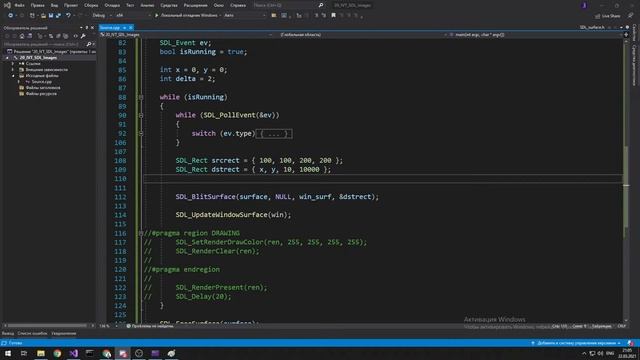
Task: Select the Source.cpp editor tab
Action: (x=110, y=27)
